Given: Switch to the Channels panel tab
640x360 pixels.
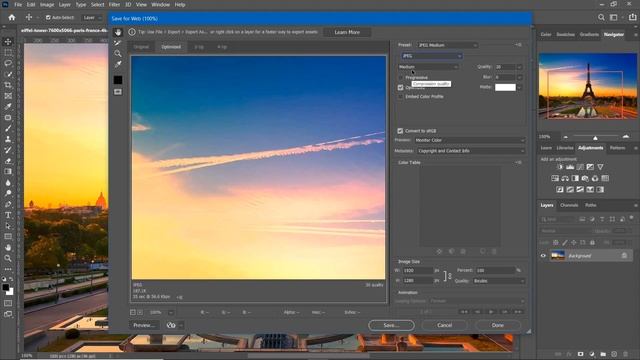Looking at the screenshot, I should (569, 205).
